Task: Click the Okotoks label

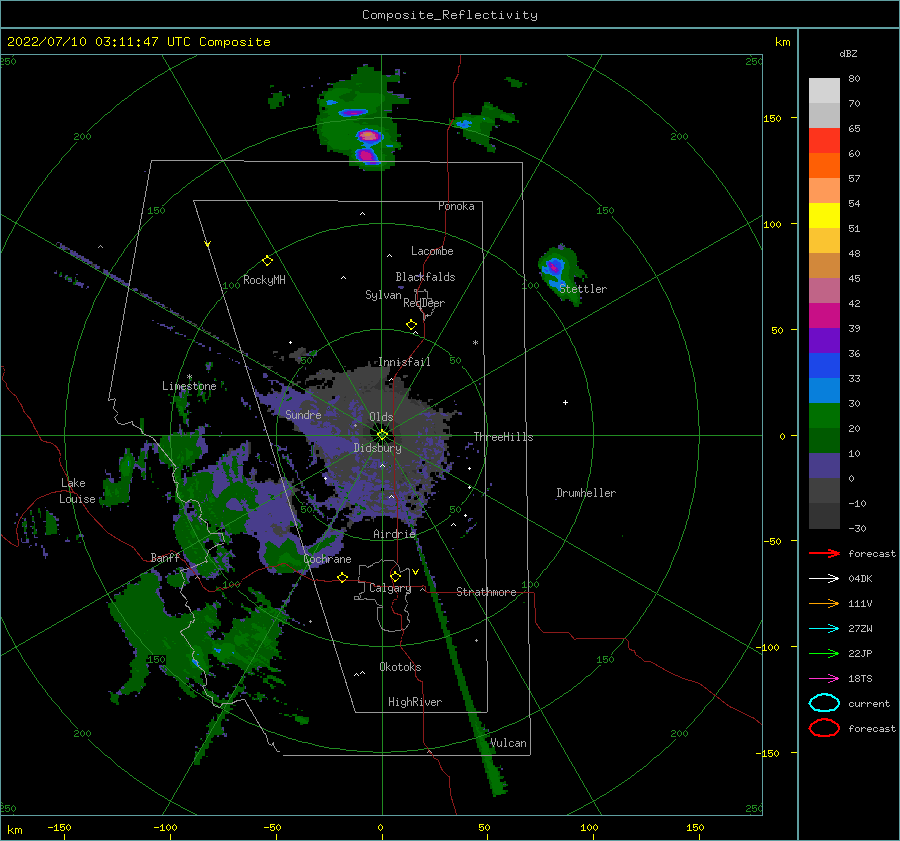Action: click(x=401, y=667)
